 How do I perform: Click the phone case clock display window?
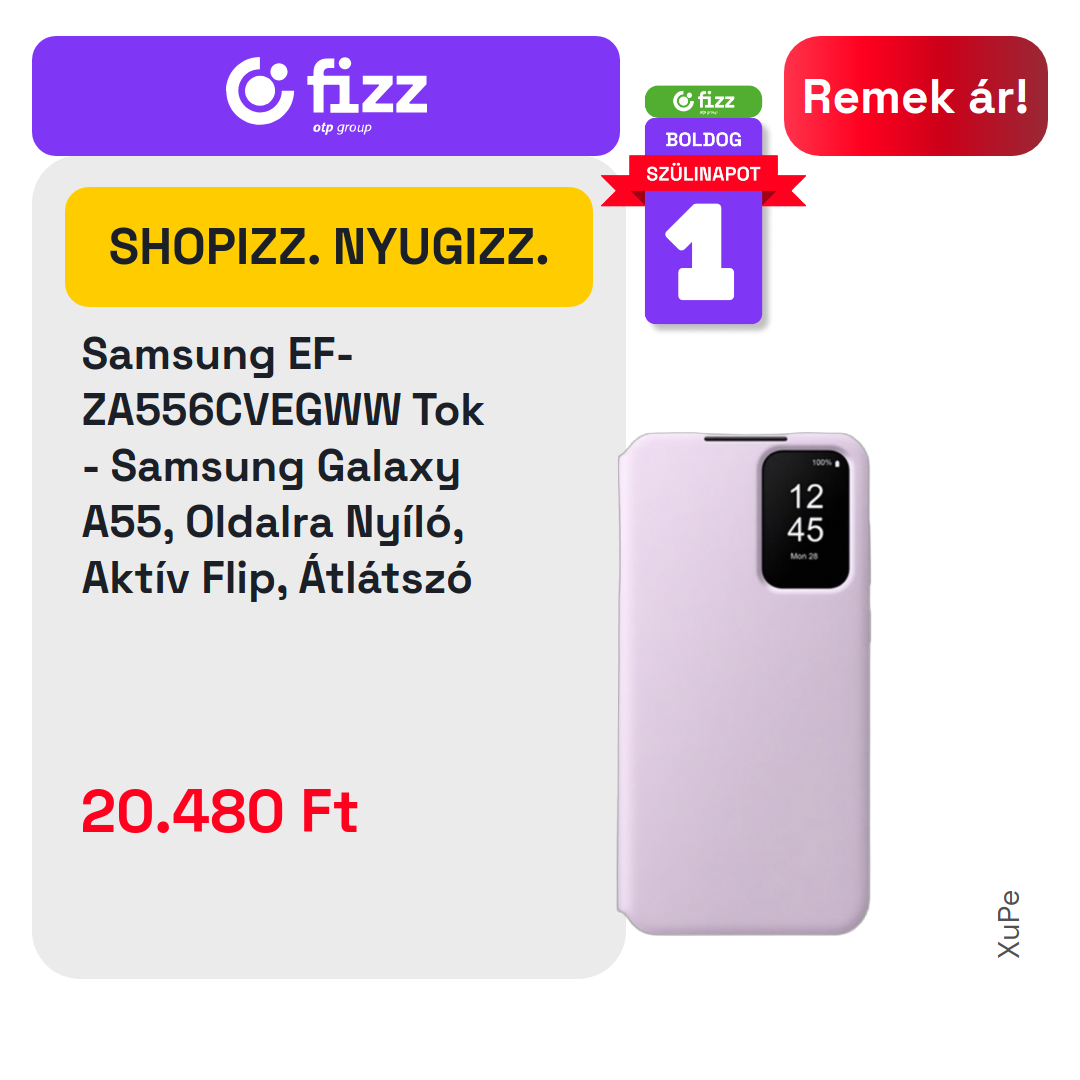[805, 519]
